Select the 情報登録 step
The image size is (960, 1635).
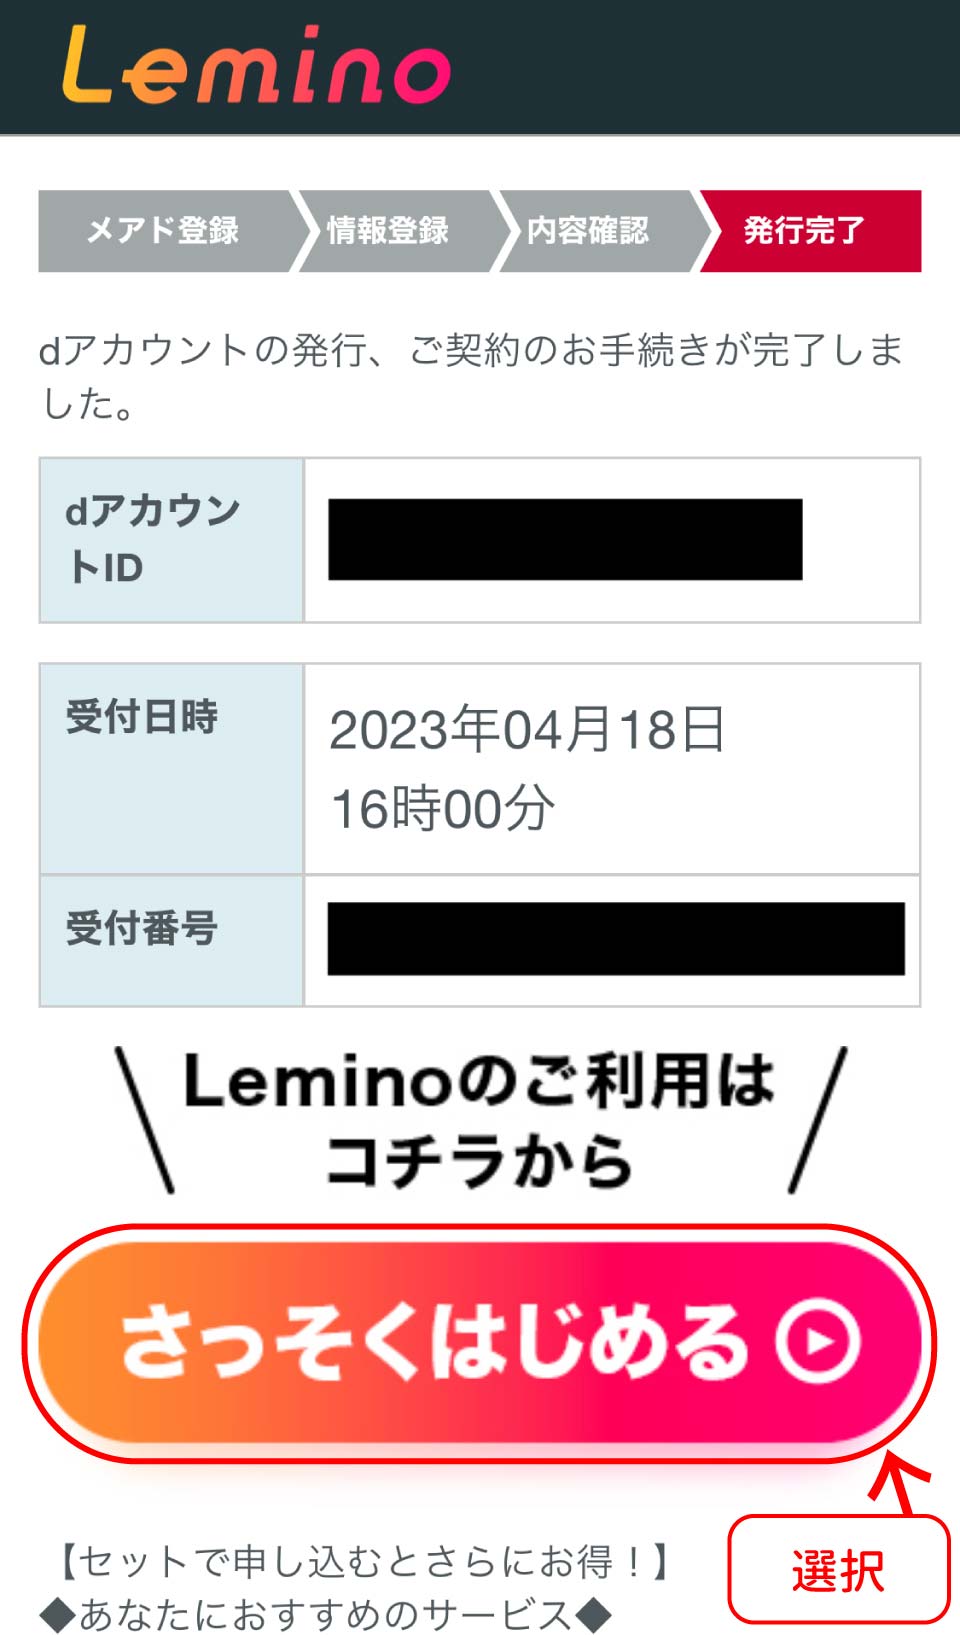(x=388, y=231)
